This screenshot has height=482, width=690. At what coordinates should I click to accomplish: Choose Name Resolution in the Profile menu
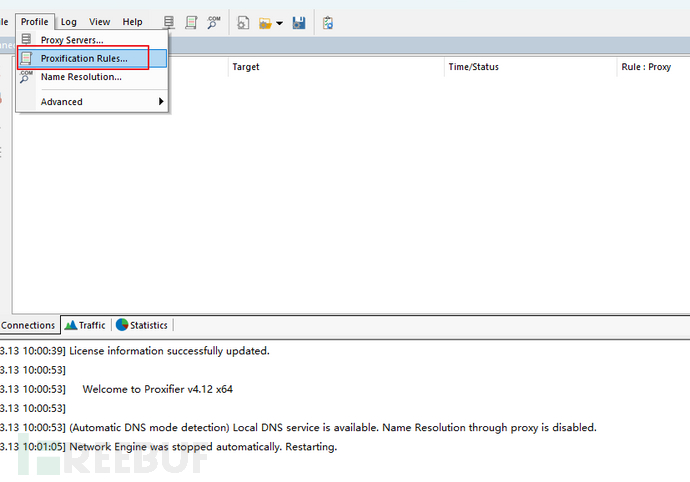tap(81, 77)
